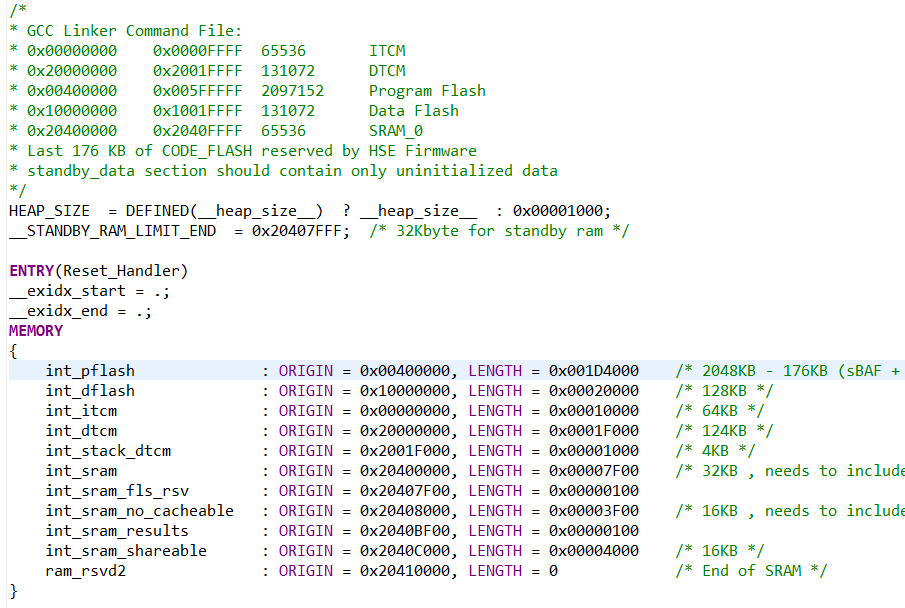Click the opening brace of the MEMORY block
Screen dimensions: 905x608
(x=13, y=351)
